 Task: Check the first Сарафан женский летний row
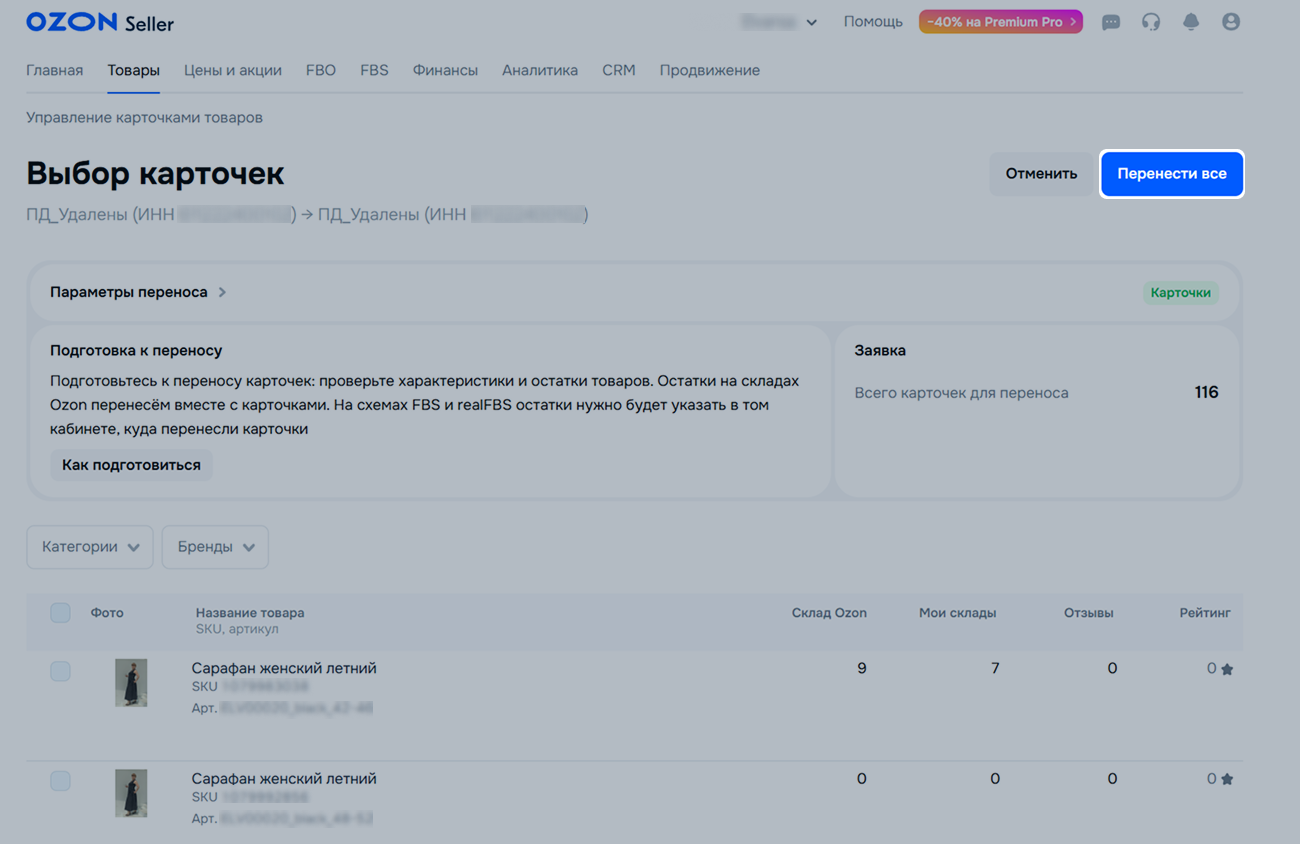(61, 671)
